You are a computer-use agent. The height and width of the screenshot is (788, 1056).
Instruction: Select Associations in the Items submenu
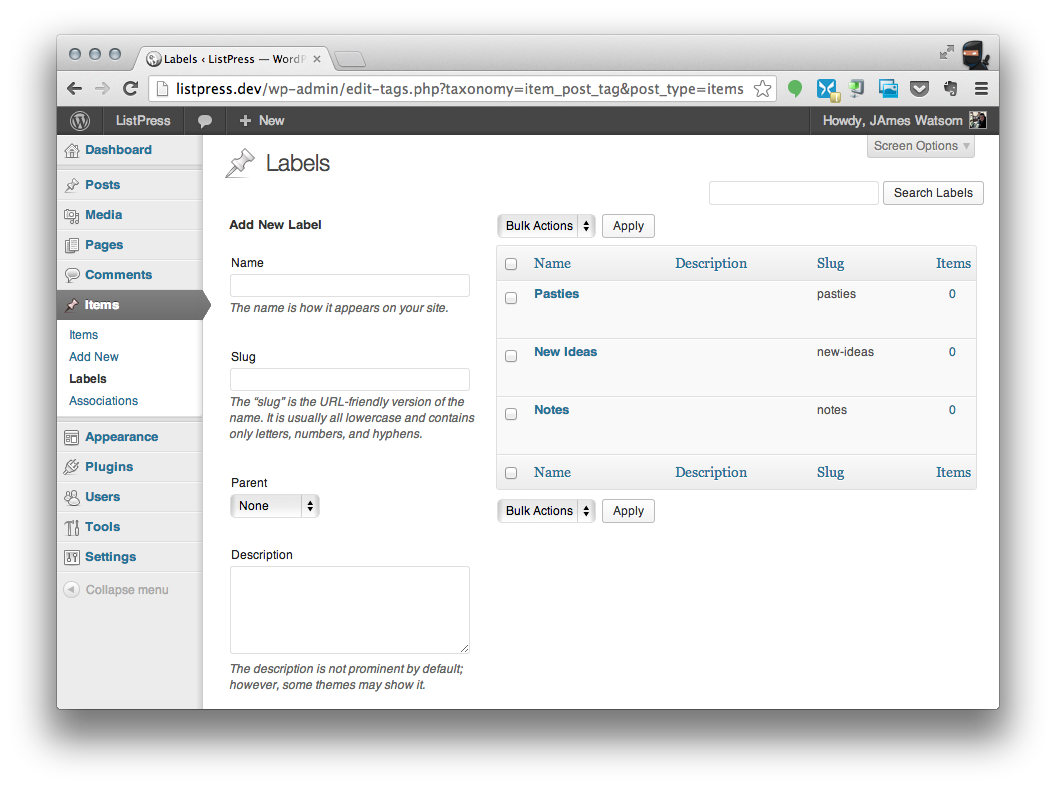click(103, 401)
